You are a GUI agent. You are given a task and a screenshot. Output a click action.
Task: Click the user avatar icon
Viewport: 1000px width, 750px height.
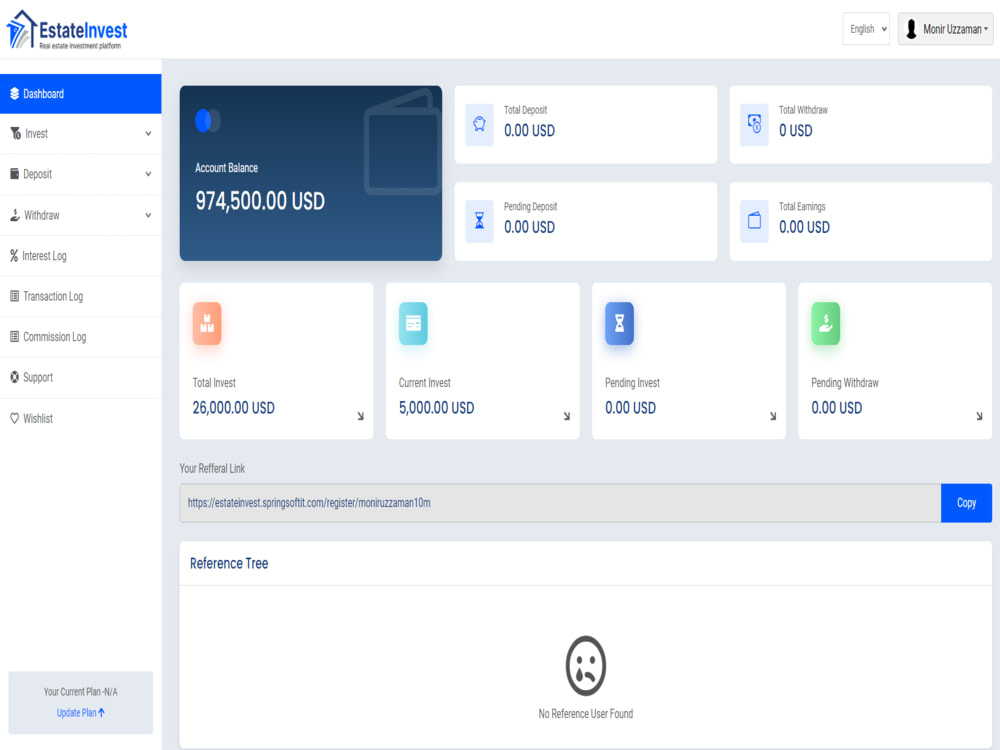(x=911, y=29)
